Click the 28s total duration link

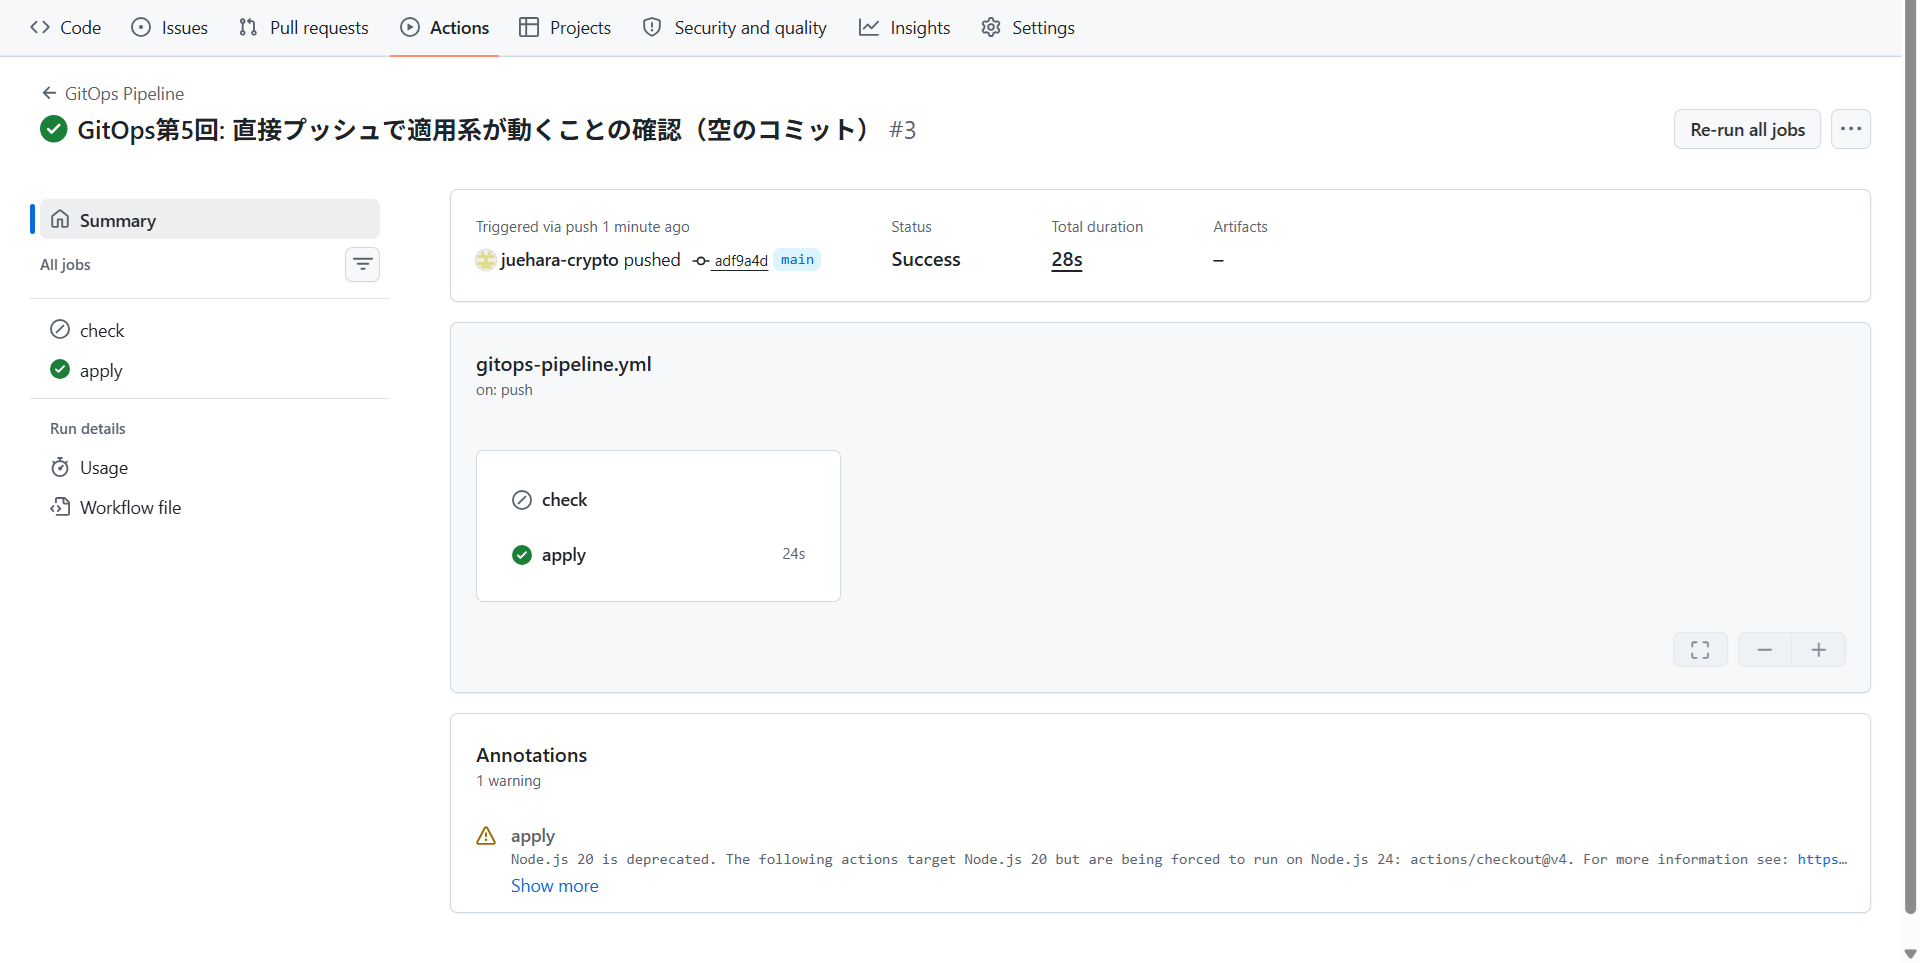[x=1067, y=260]
